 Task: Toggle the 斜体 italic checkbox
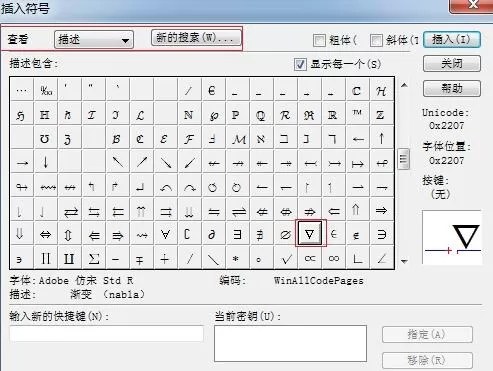coord(376,40)
